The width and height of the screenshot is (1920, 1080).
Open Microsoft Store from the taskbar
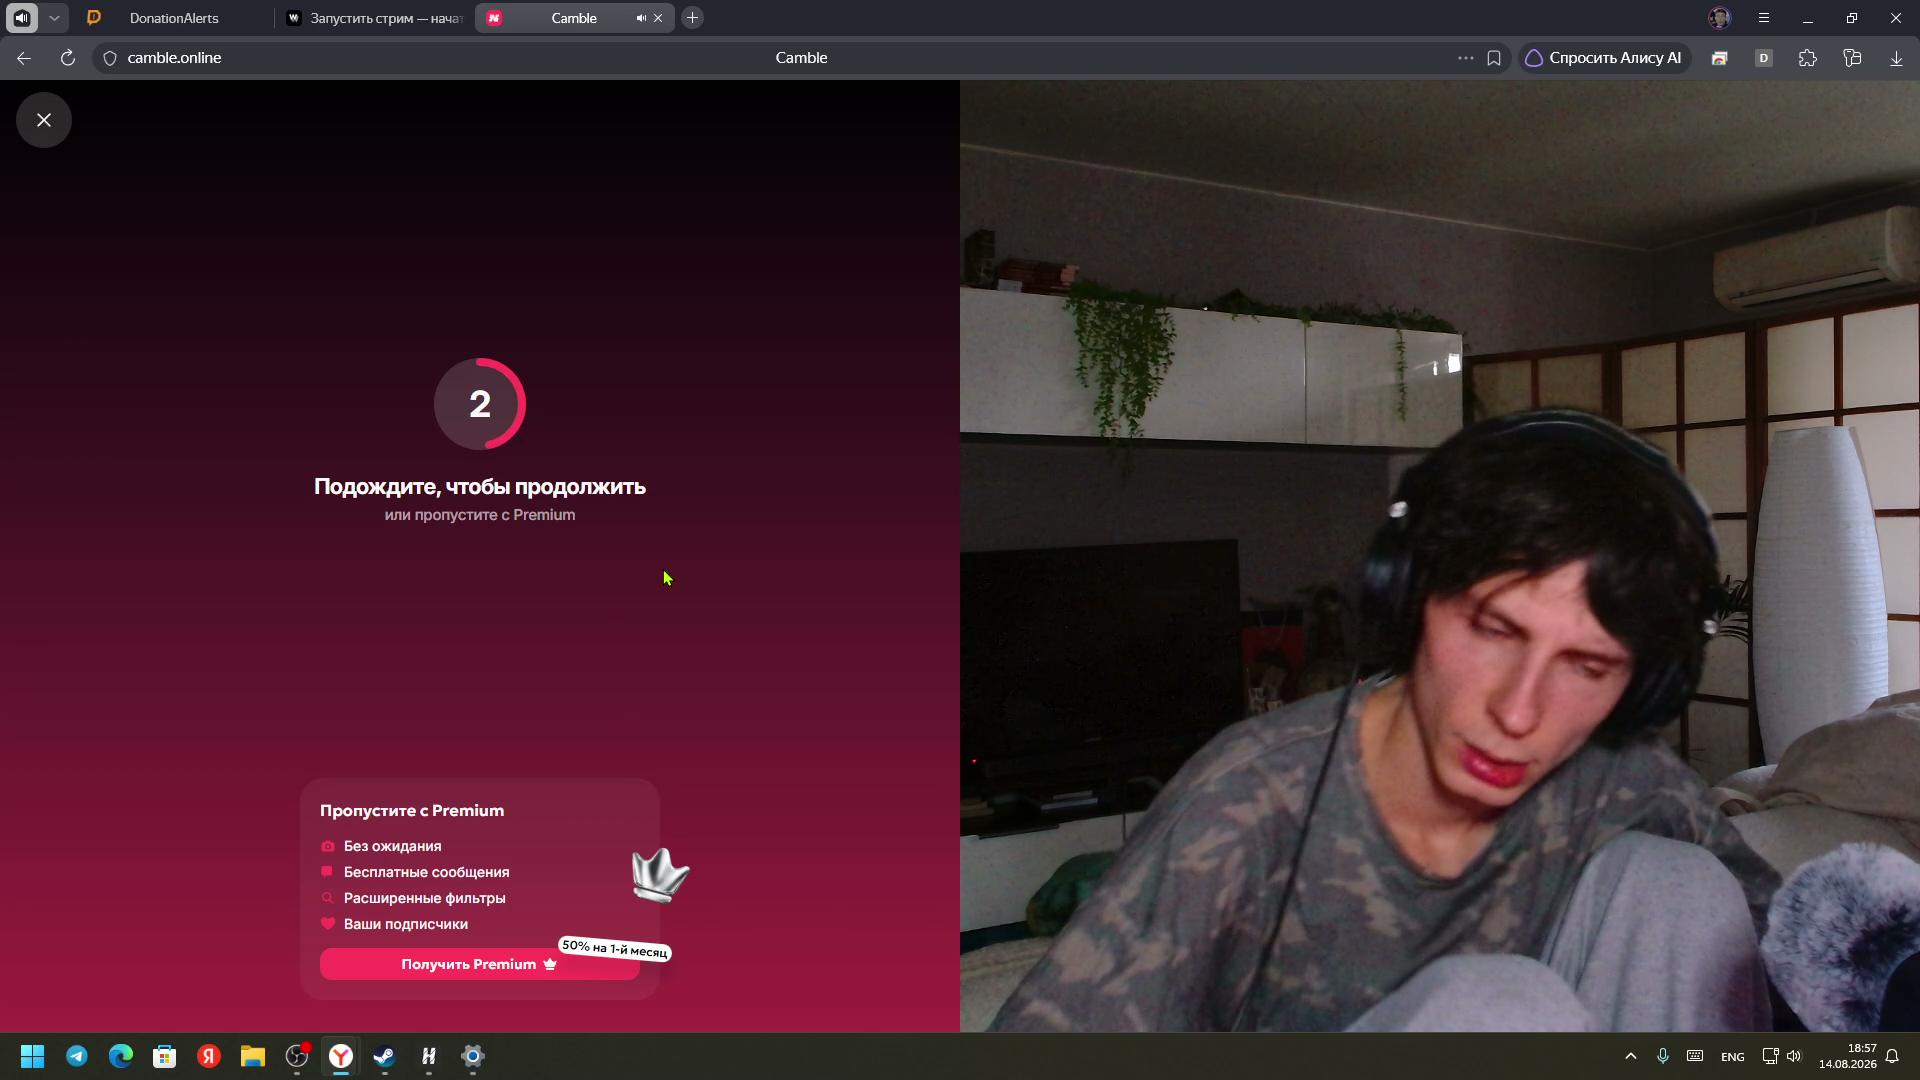tap(165, 1056)
